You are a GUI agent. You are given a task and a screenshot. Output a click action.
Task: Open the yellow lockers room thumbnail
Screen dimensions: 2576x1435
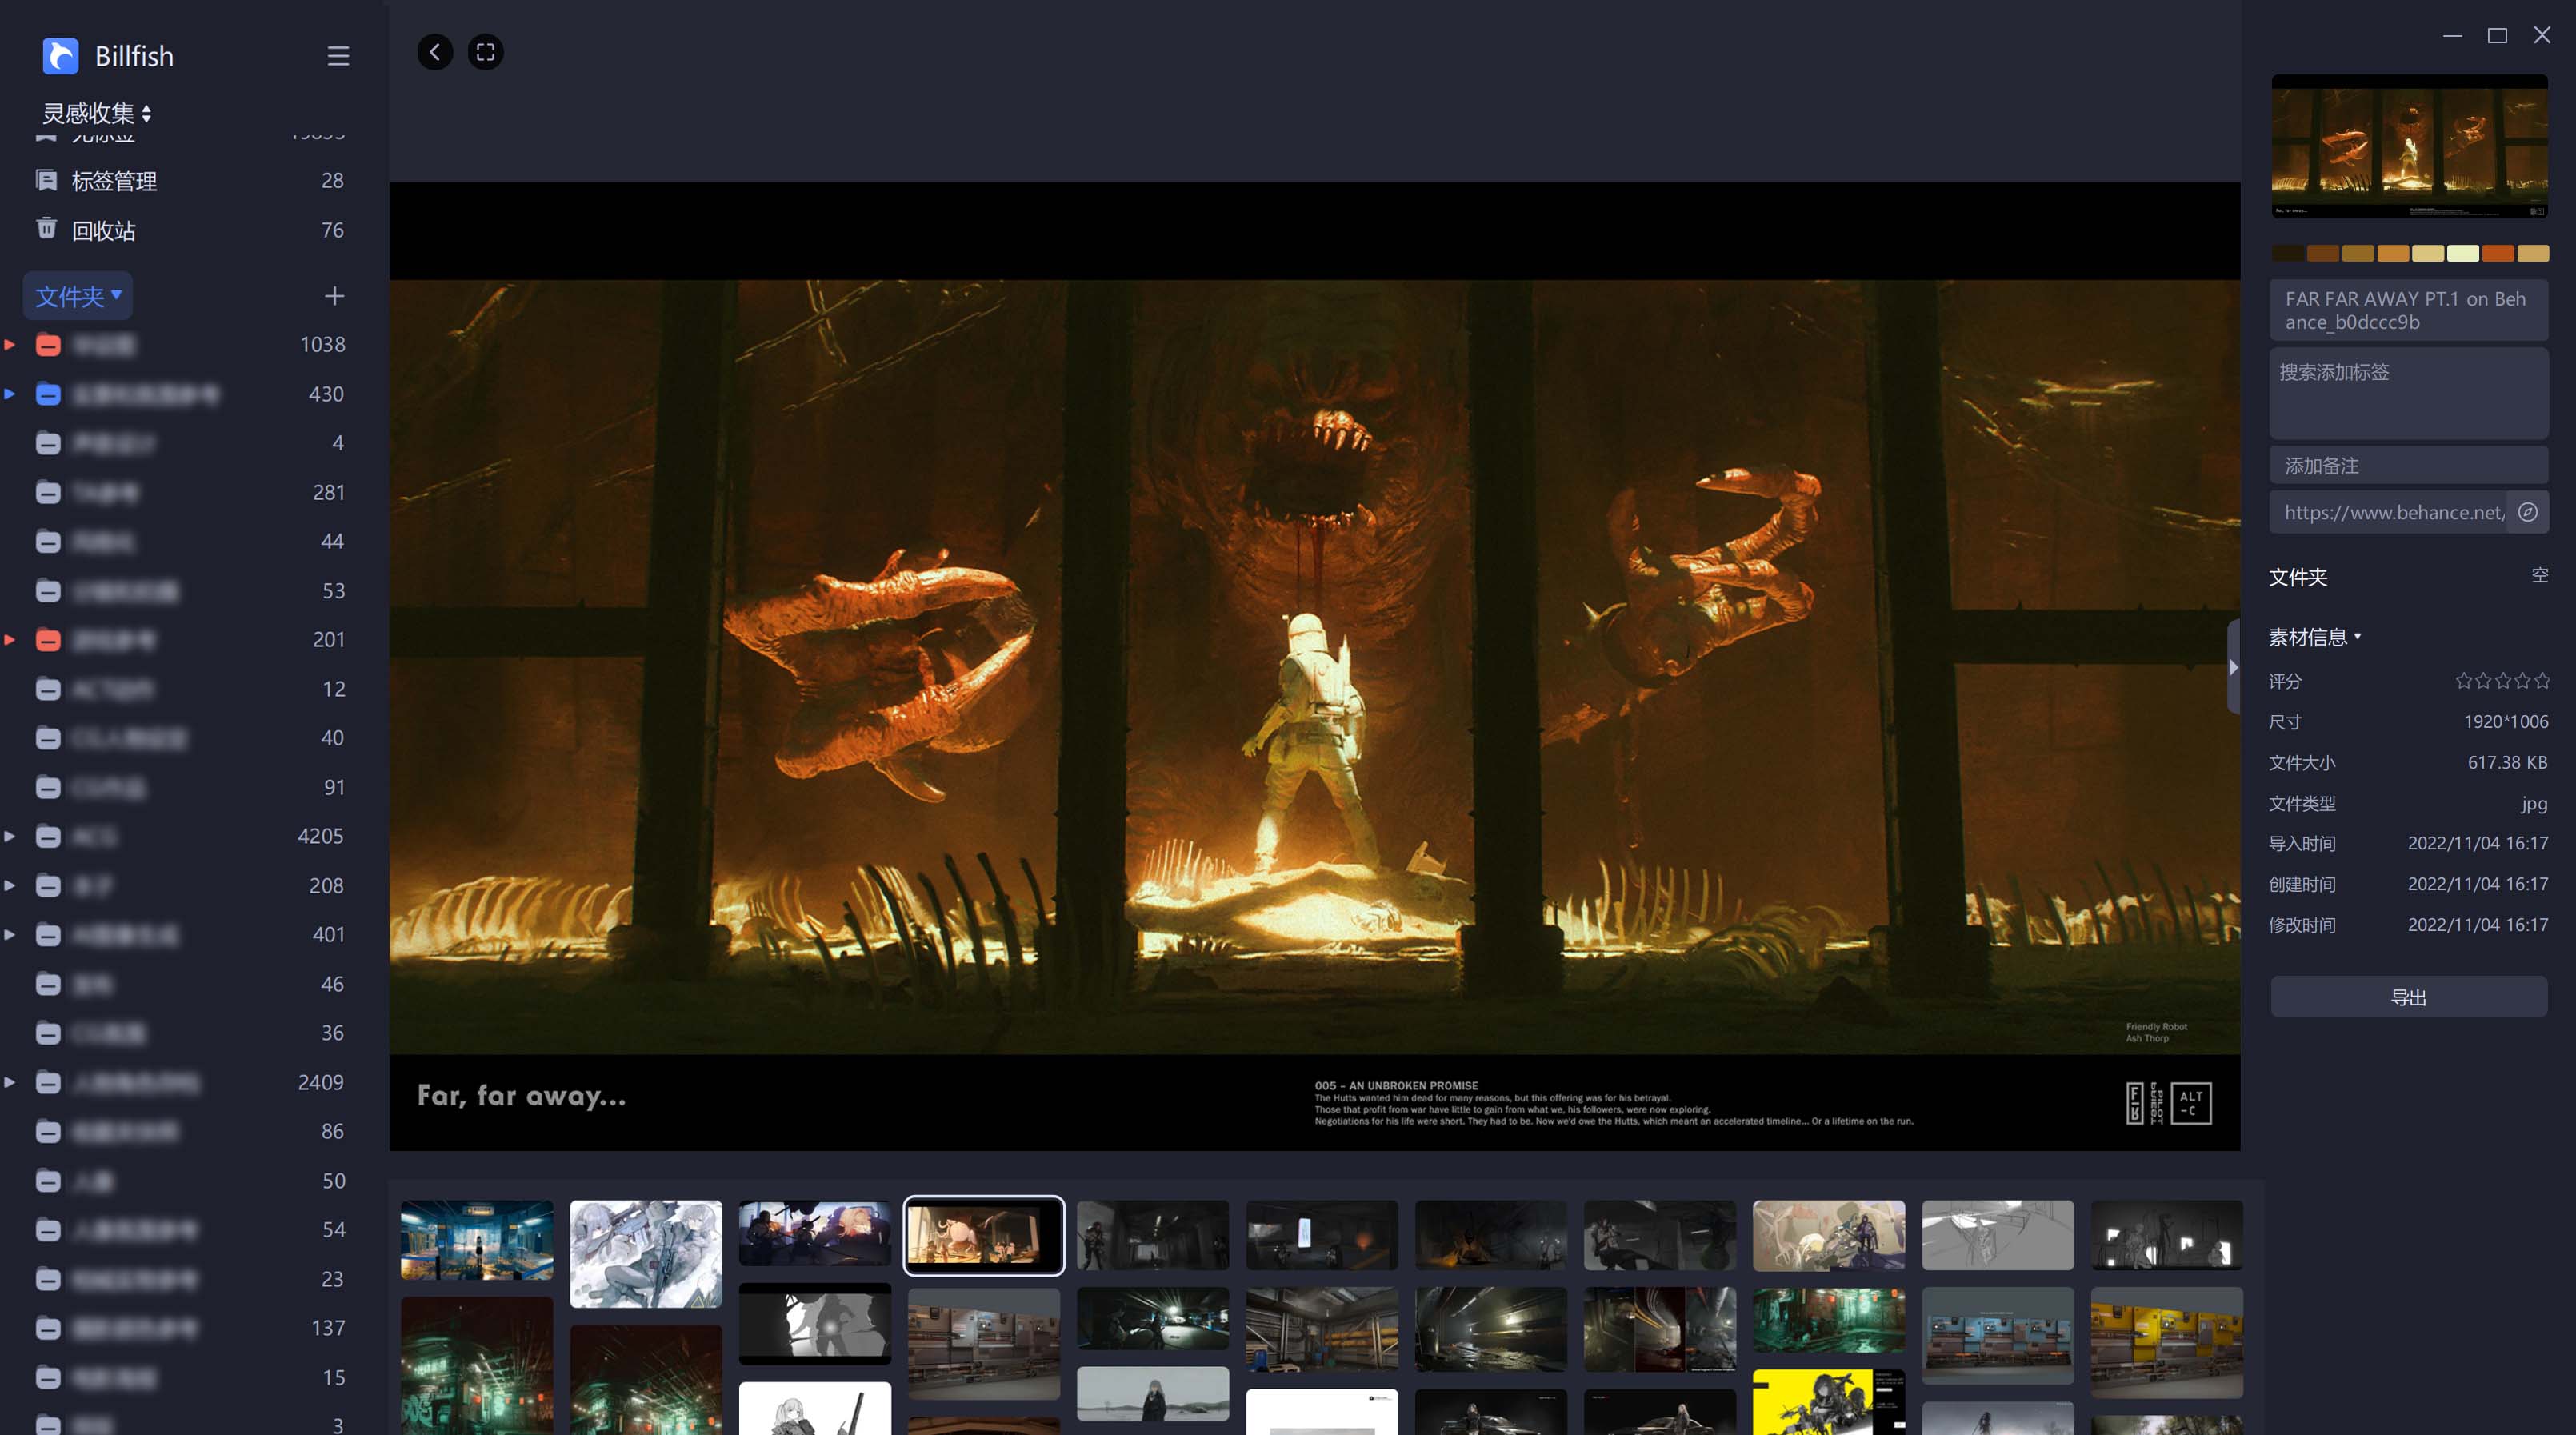[2167, 1342]
